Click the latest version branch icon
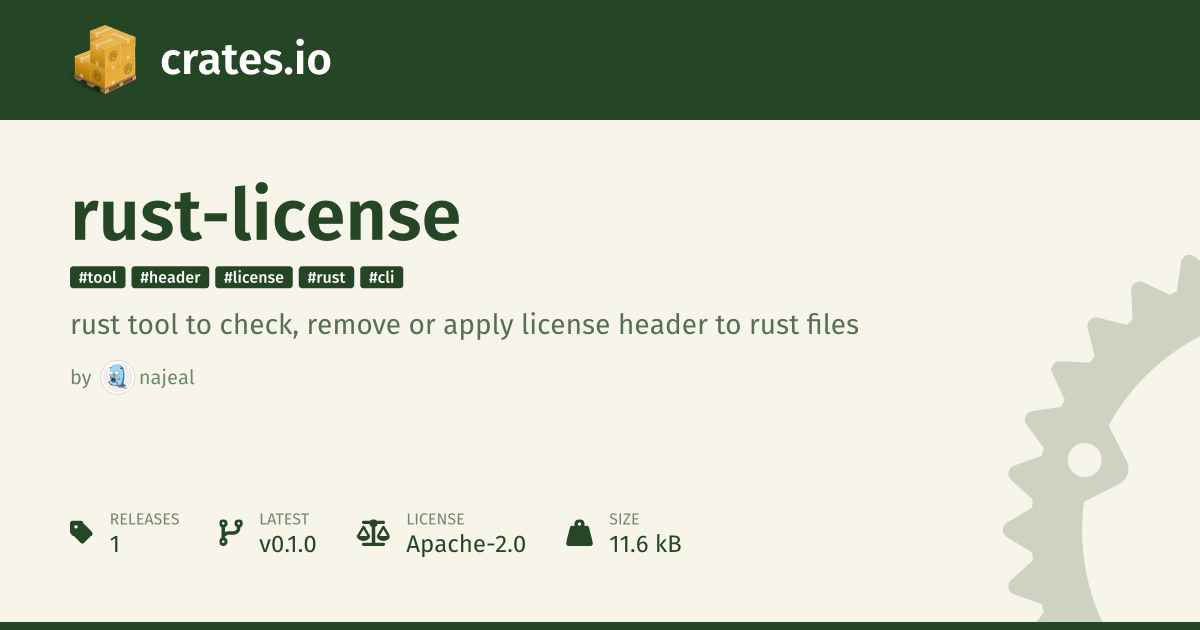The image size is (1200, 630). 230,532
